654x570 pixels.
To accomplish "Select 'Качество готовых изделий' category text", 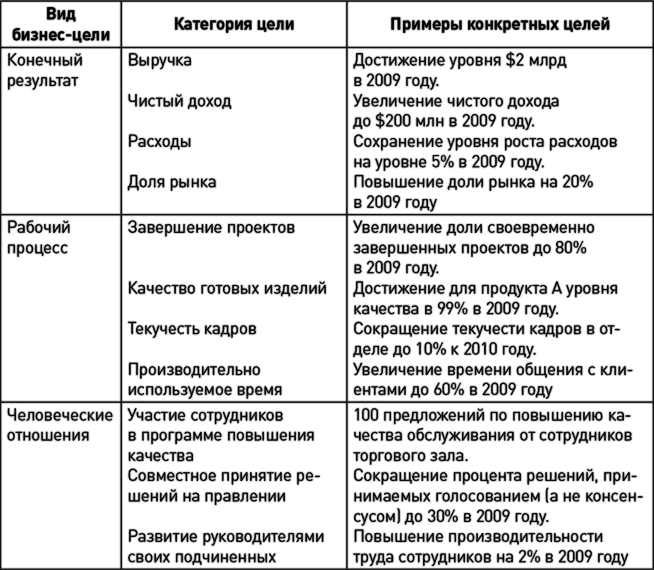I will tap(227, 289).
